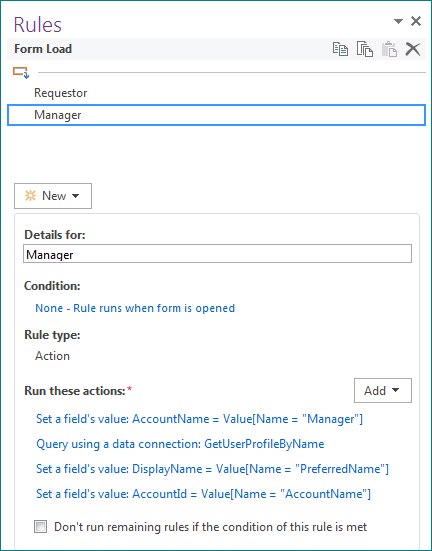
Task: Edit the Details for name field
Action: (217, 254)
